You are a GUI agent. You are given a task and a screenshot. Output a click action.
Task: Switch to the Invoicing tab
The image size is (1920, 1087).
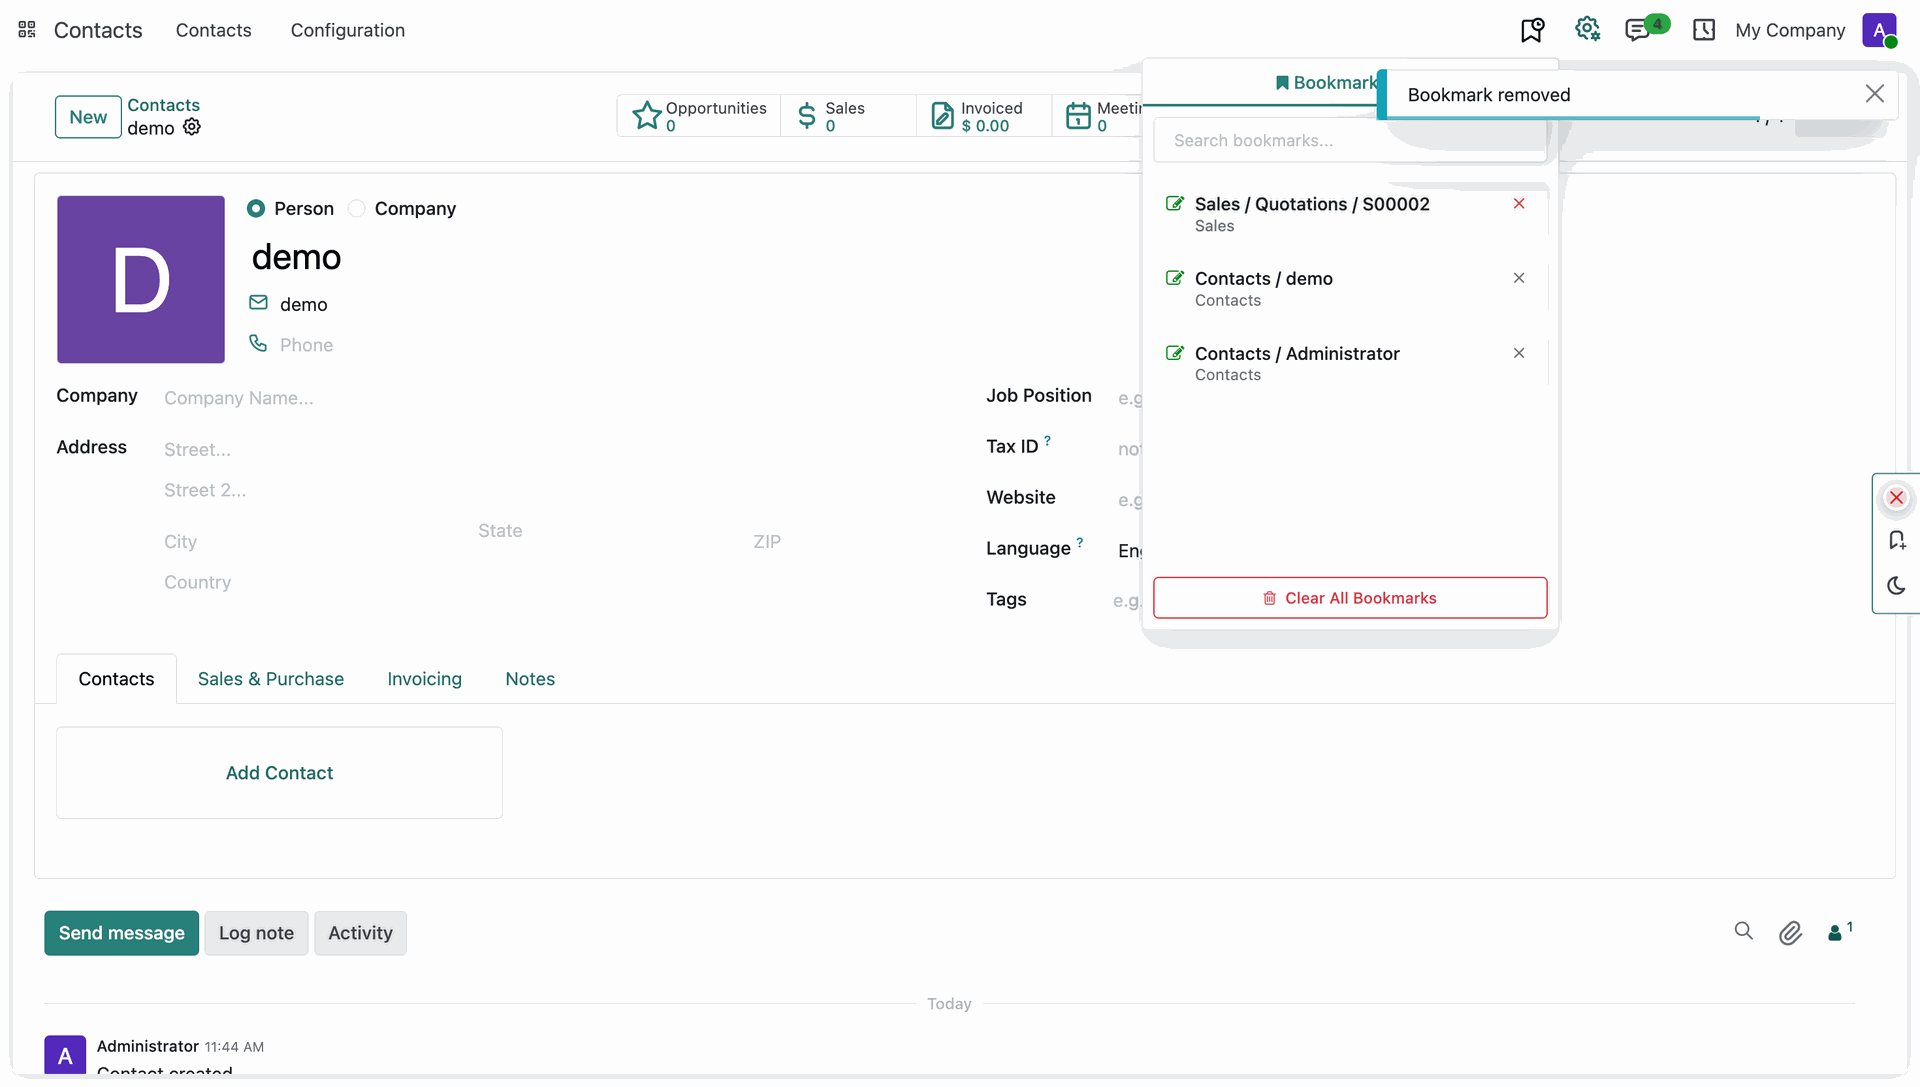click(x=424, y=679)
